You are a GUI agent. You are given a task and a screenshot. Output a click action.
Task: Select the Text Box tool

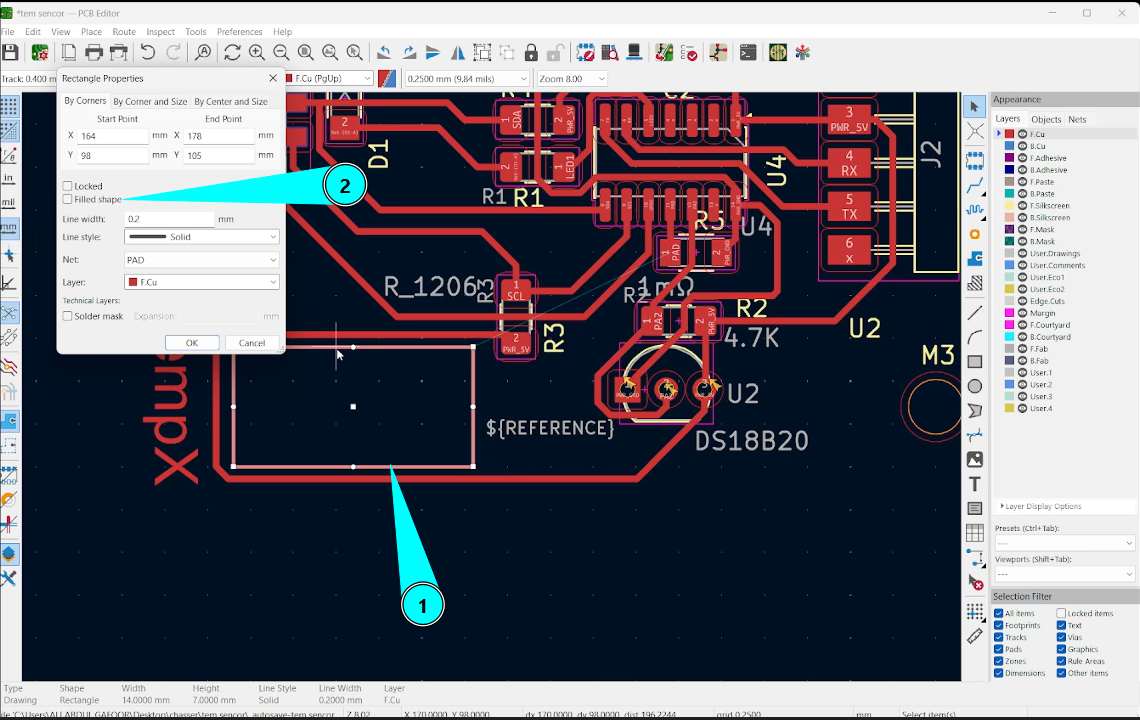974,508
